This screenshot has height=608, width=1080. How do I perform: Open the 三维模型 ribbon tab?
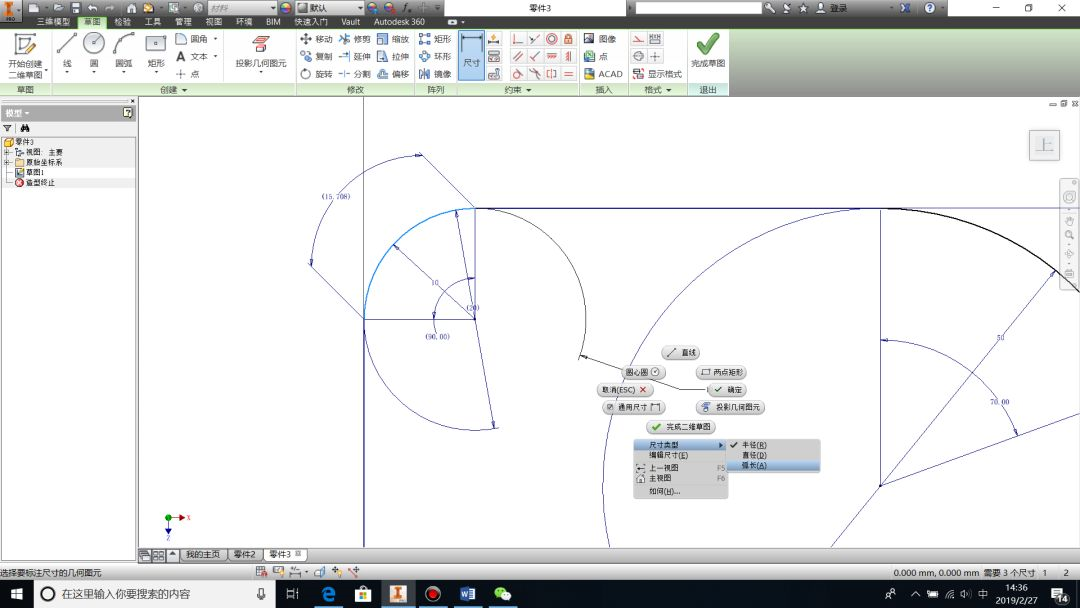(x=53, y=22)
